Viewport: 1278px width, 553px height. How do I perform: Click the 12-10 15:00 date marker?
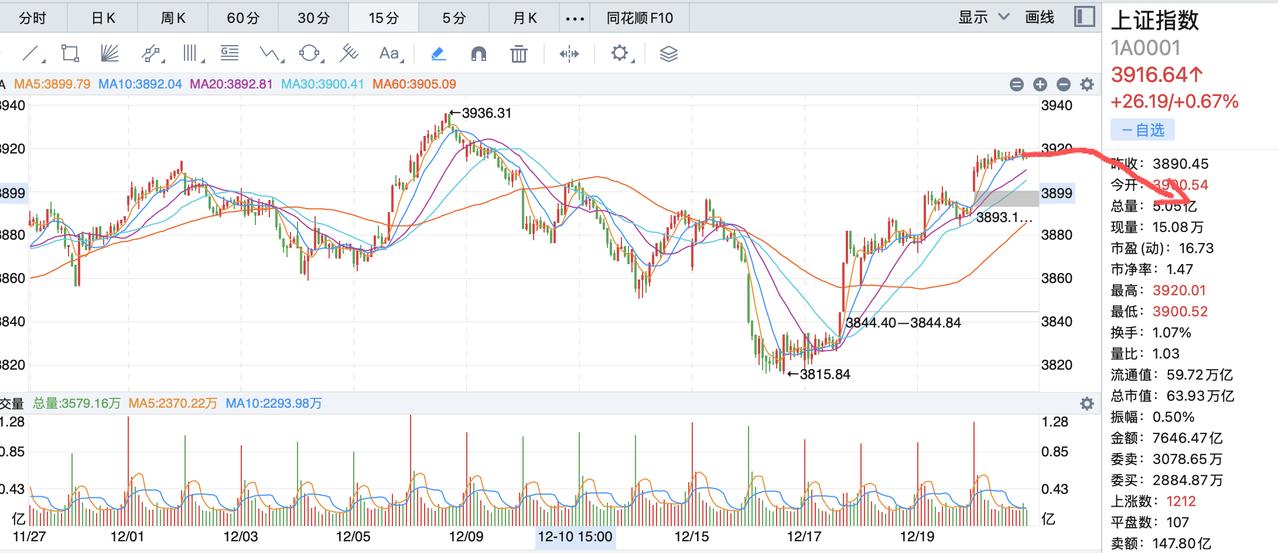pos(575,537)
